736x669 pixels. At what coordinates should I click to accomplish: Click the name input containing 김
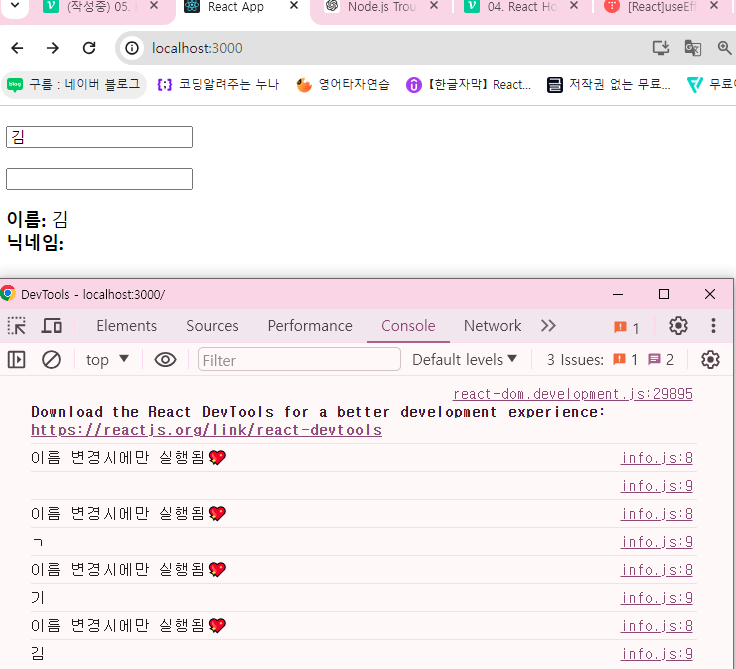pos(100,137)
